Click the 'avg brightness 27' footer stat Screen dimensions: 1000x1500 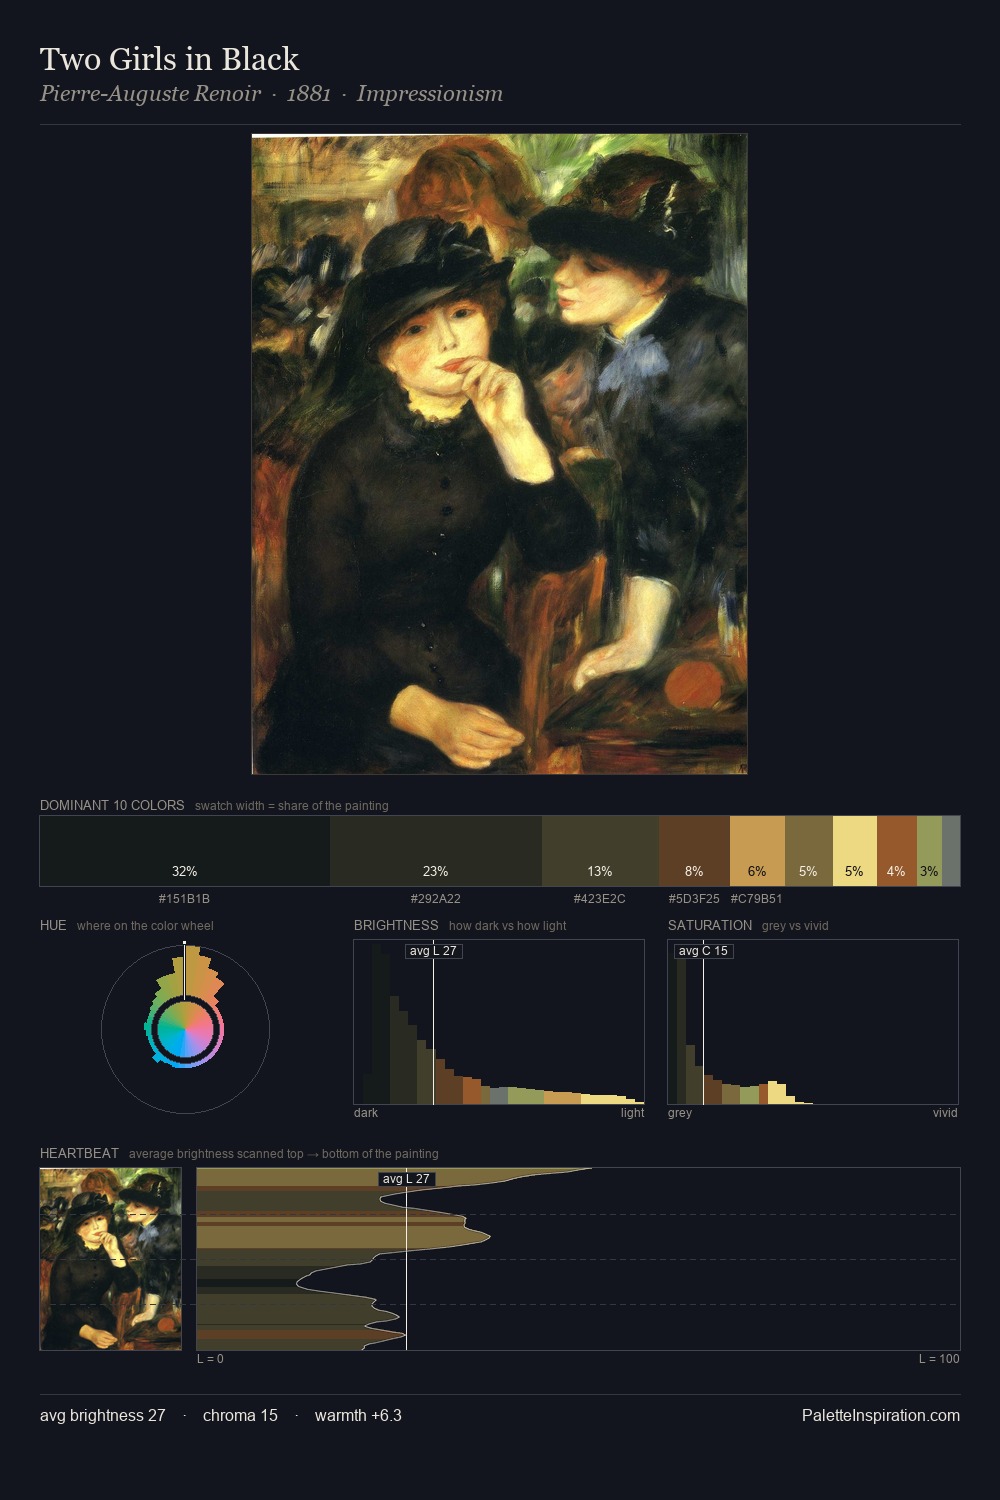tap(103, 1415)
